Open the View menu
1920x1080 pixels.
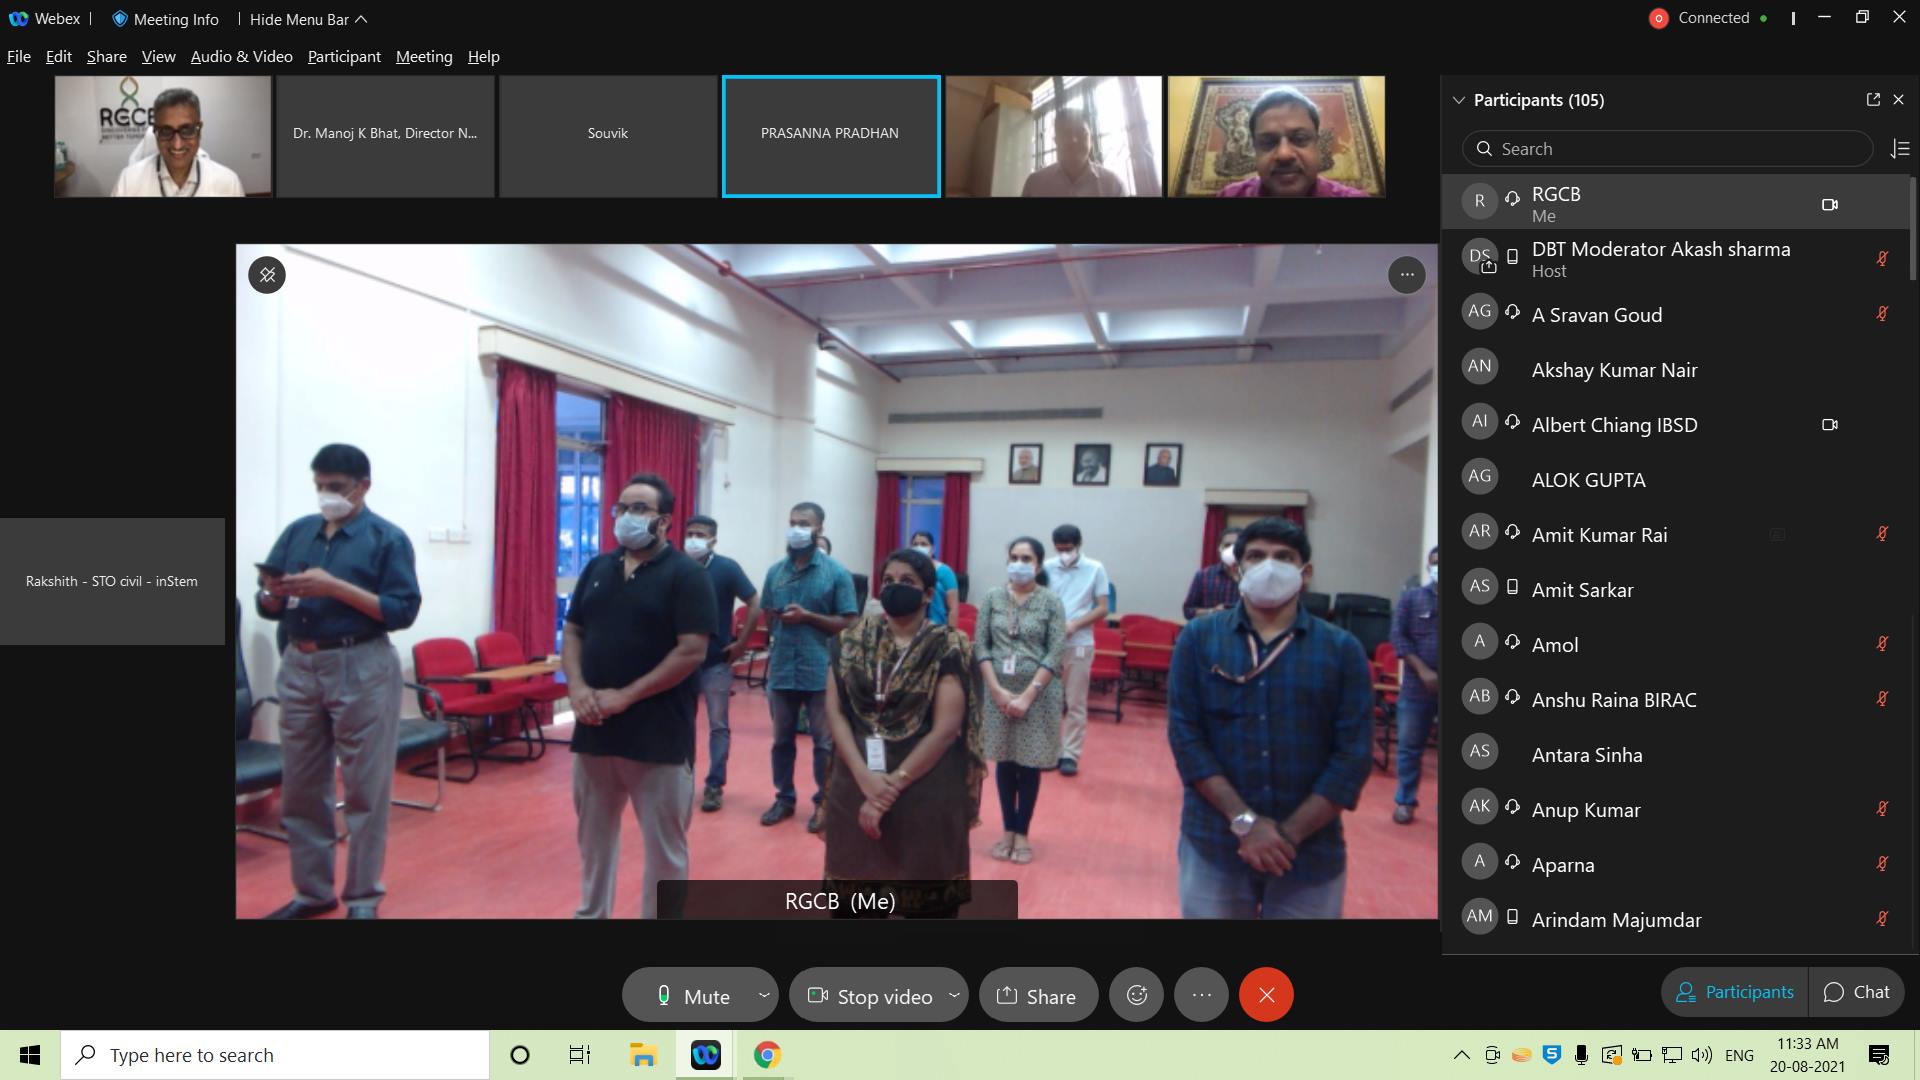158,57
